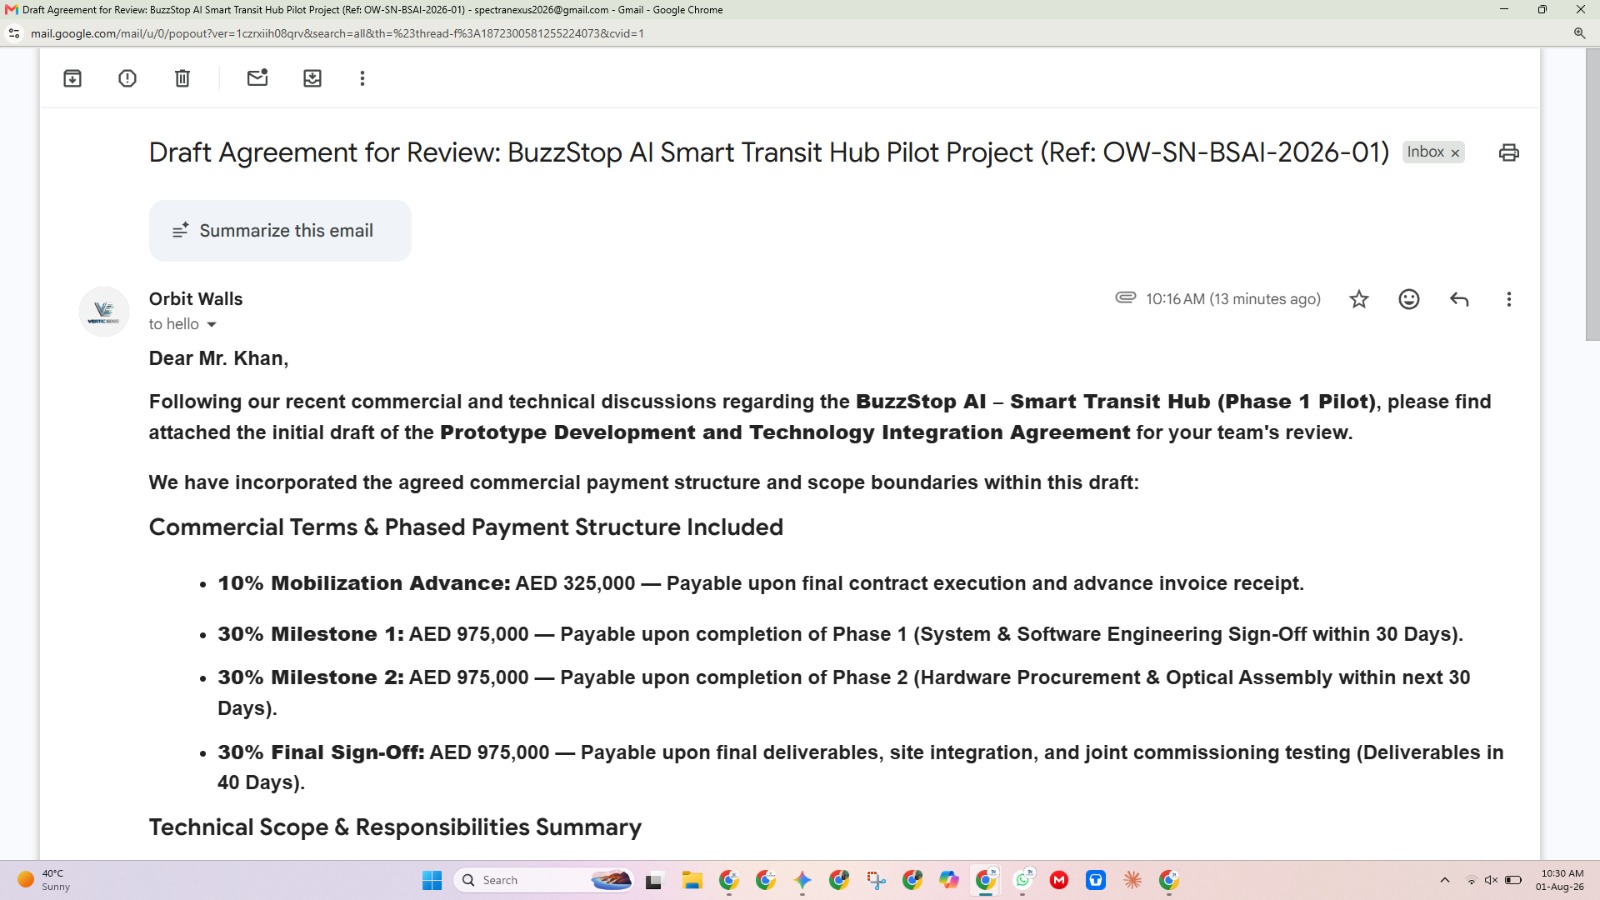Delete the email with the trash icon

click(x=182, y=78)
